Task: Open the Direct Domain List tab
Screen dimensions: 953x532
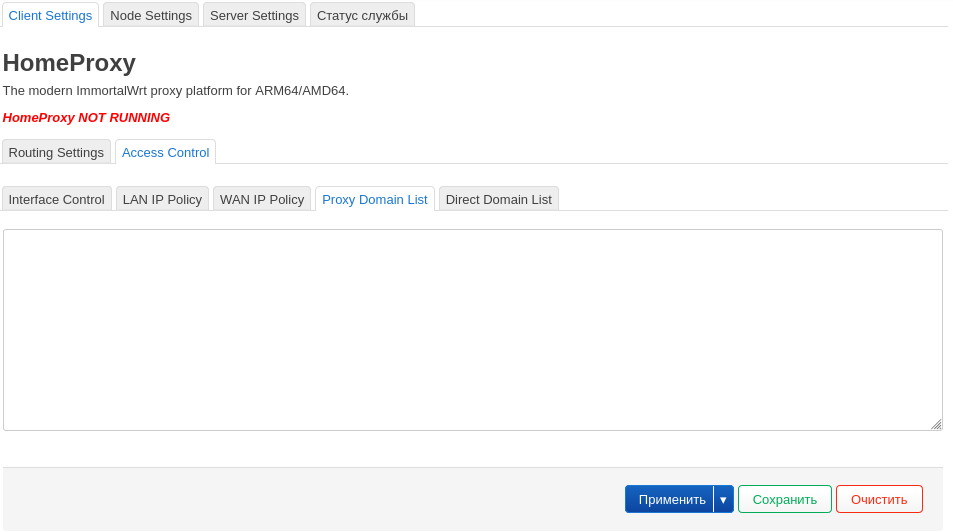Action: click(x=498, y=199)
